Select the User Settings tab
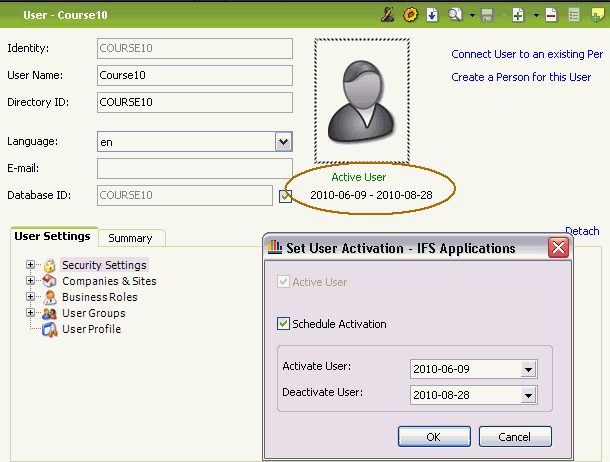This screenshot has height=462, width=610. [x=51, y=237]
